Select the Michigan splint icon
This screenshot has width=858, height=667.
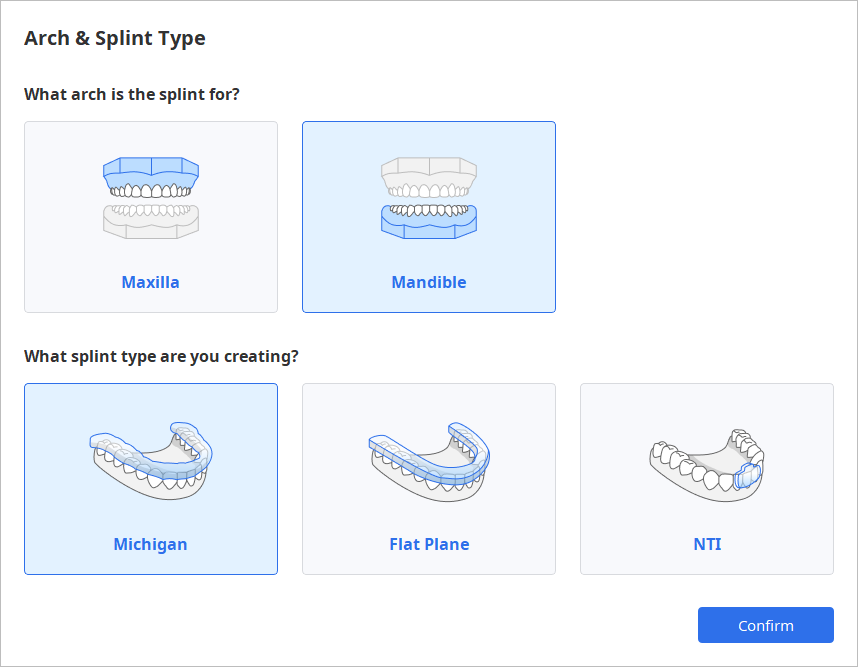(150, 455)
